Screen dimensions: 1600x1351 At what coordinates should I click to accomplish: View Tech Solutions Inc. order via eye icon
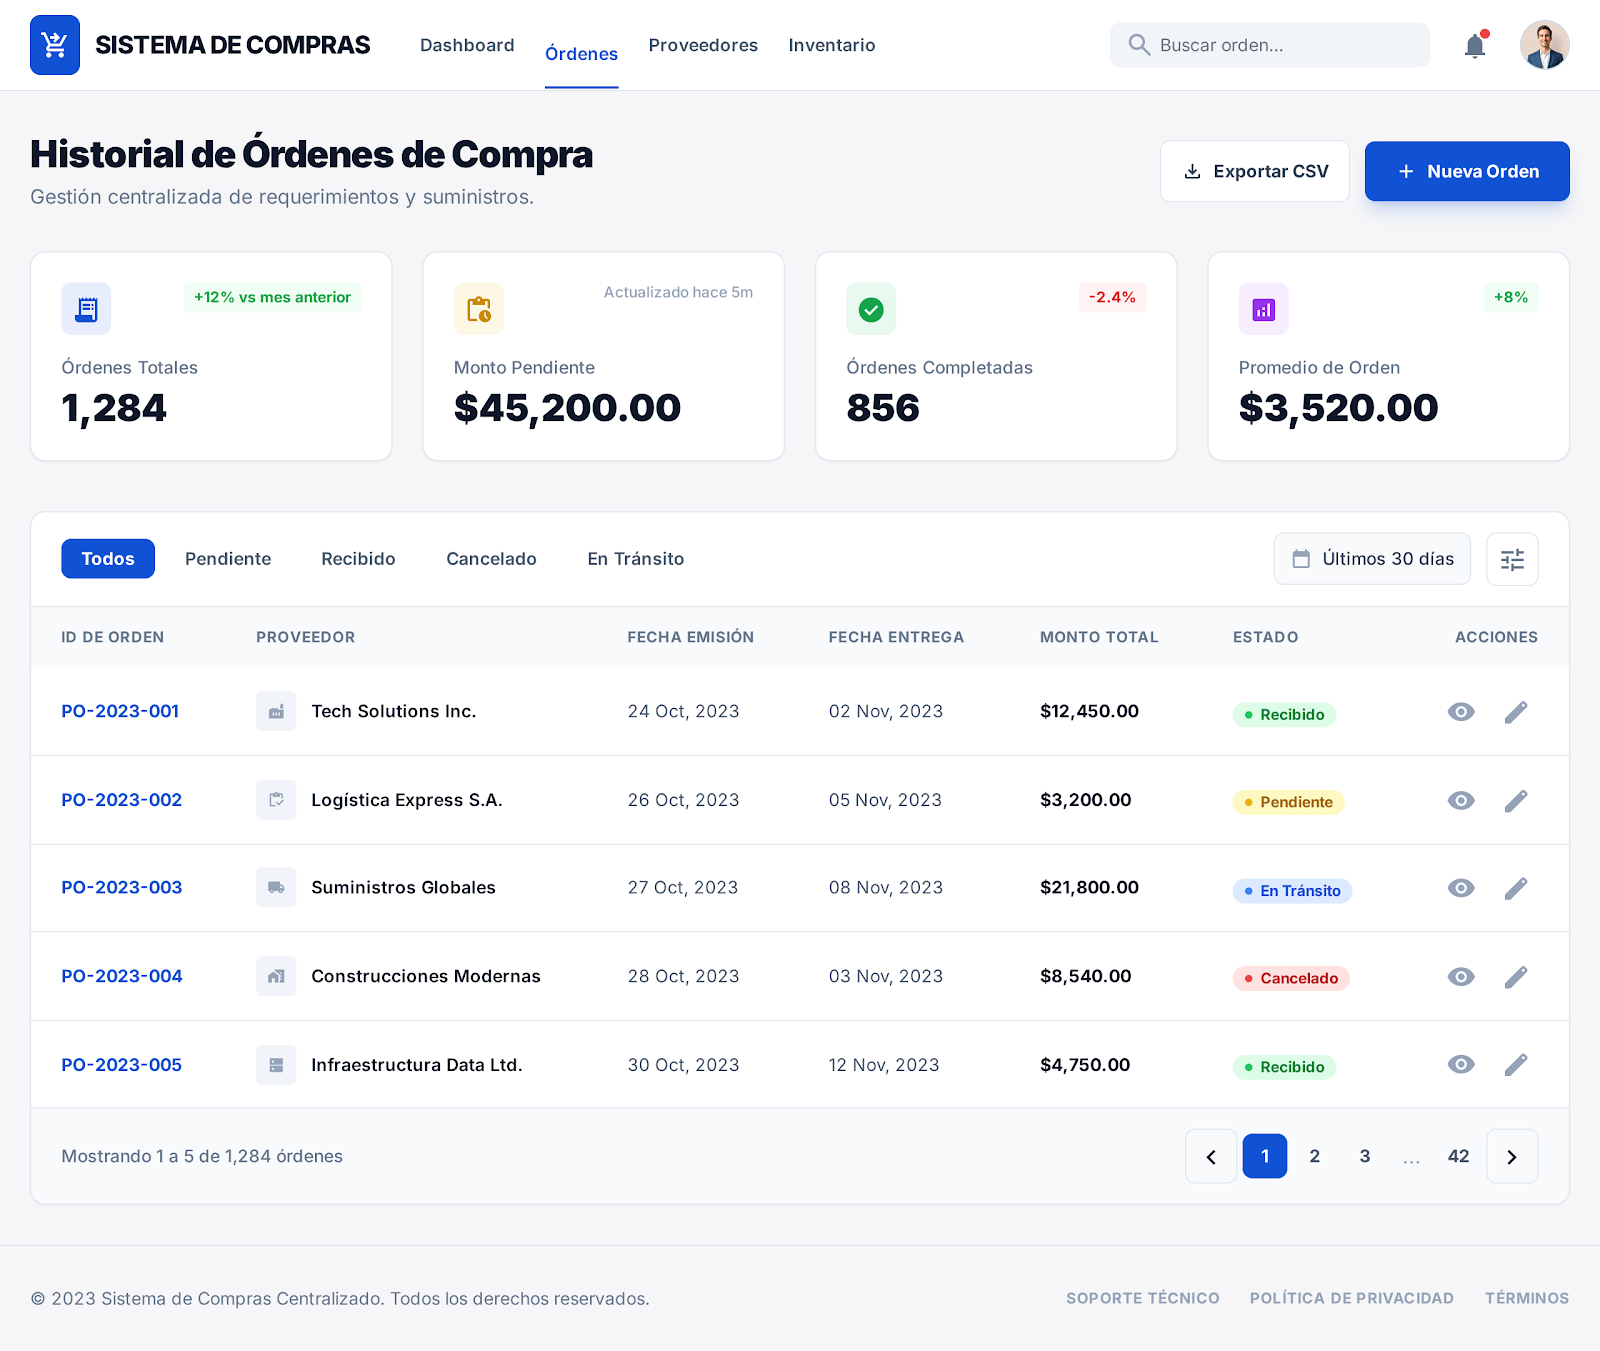[1461, 712]
